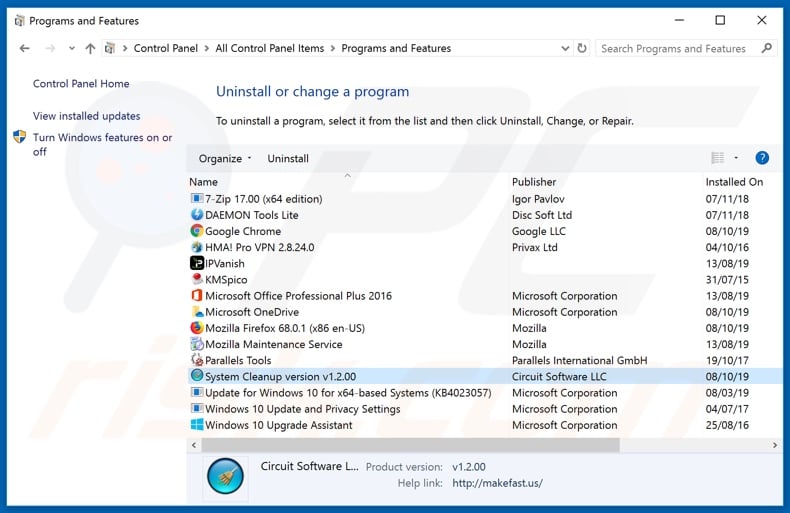Click the System Cleanup list icon
The height and width of the screenshot is (513, 790).
click(x=196, y=376)
